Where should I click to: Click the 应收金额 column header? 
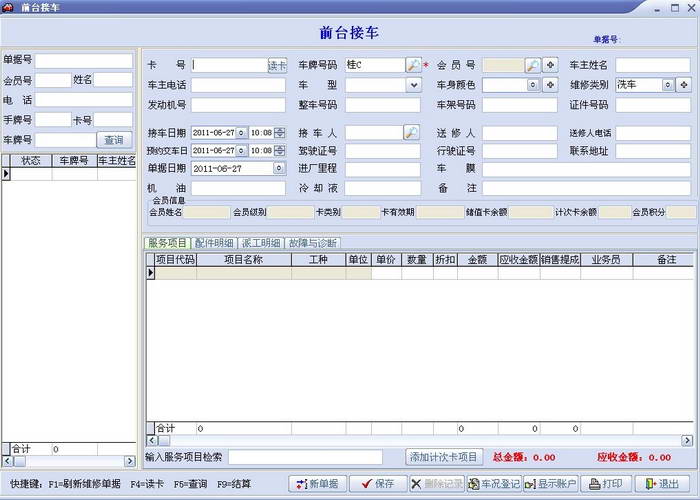(519, 260)
